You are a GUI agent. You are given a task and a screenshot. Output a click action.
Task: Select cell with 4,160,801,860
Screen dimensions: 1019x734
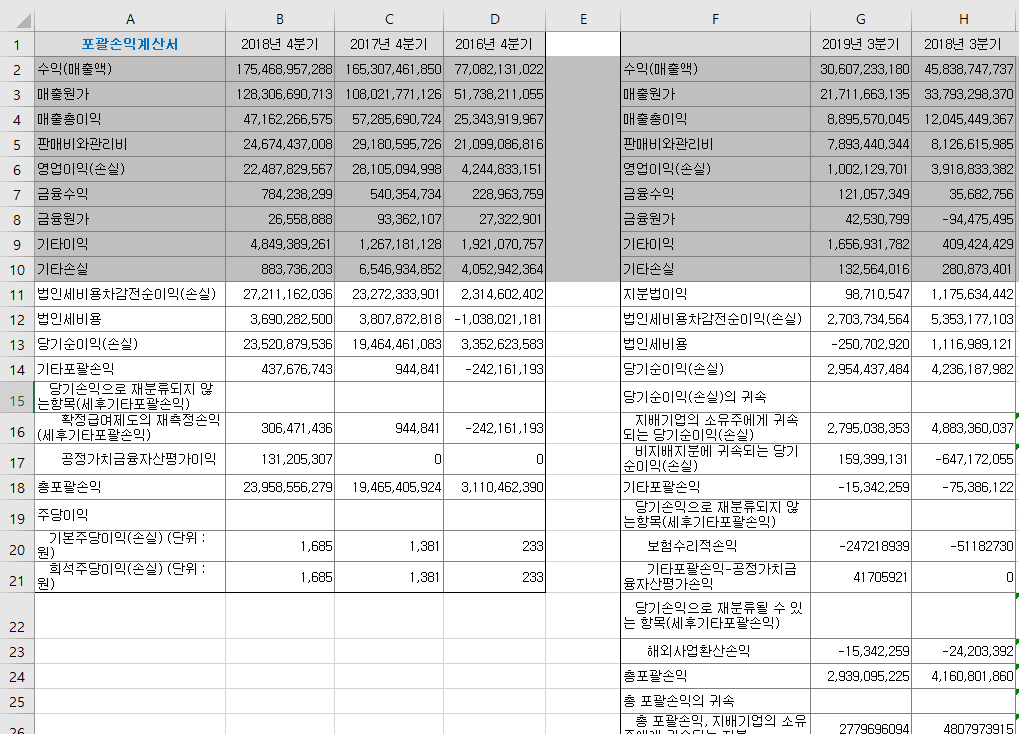click(965, 676)
